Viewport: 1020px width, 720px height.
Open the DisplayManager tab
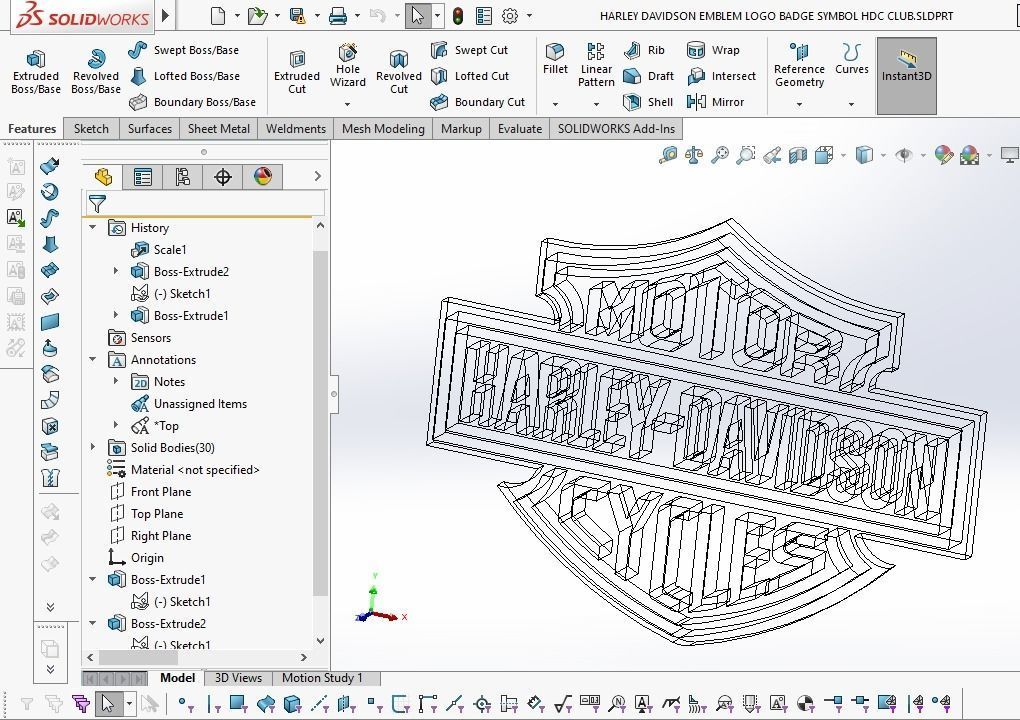coord(263,177)
